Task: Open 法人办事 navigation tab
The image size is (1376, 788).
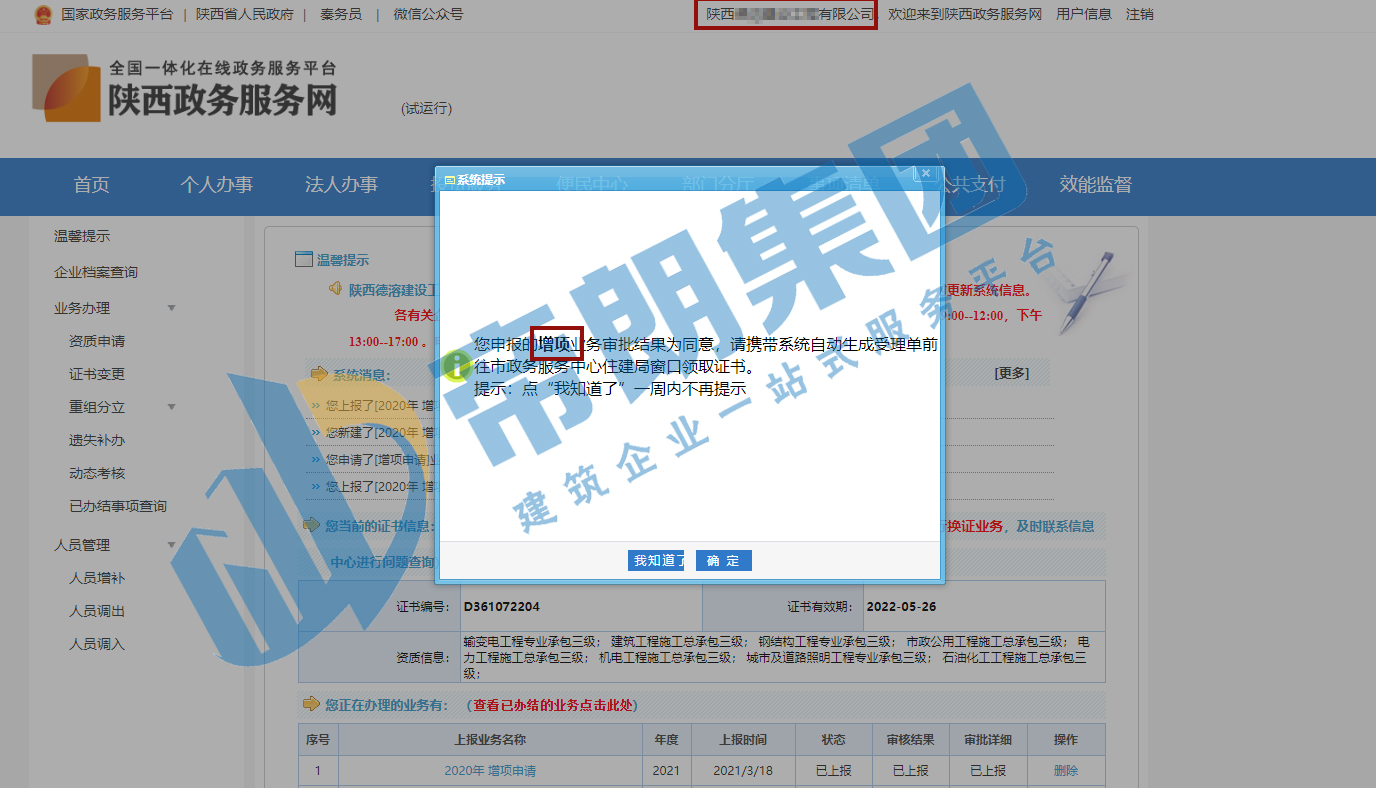Action: [x=342, y=185]
